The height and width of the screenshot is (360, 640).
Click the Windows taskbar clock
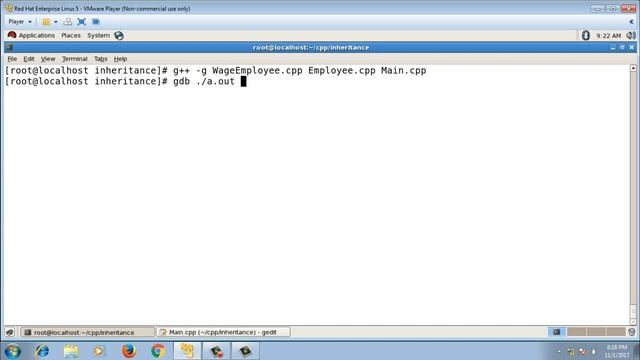617,351
